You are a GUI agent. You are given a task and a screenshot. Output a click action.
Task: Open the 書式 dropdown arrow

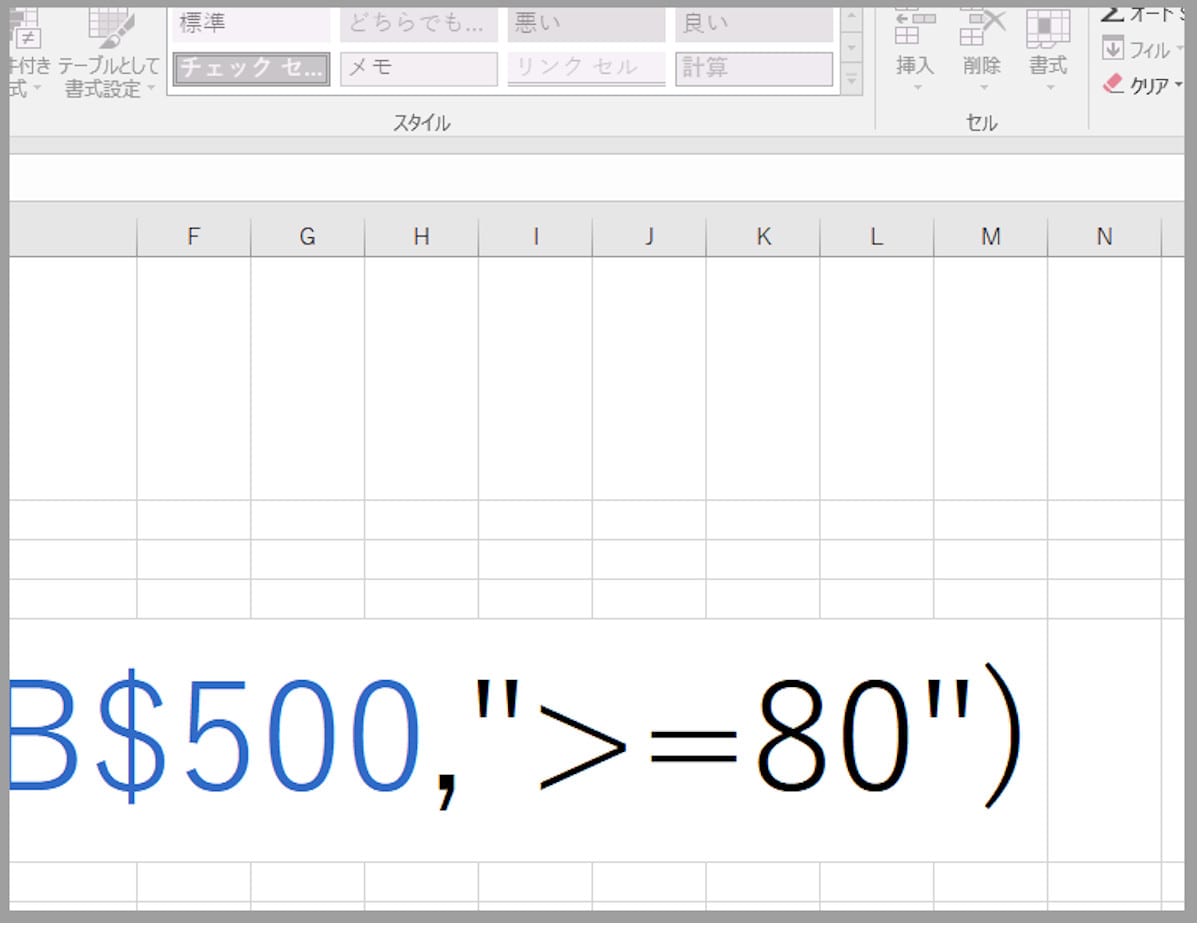click(1049, 89)
